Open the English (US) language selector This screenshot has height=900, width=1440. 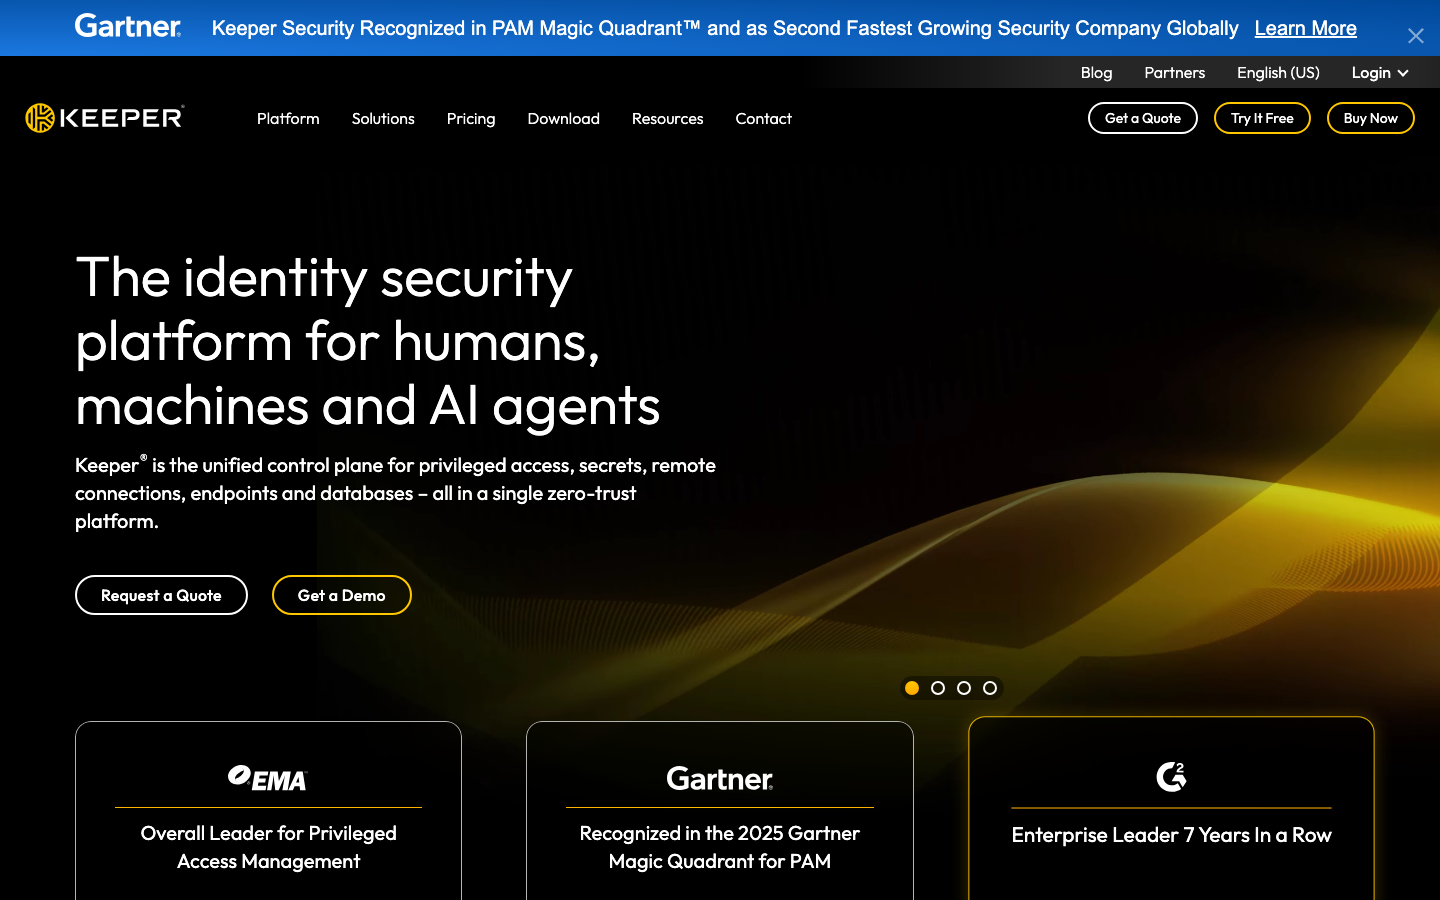point(1278,72)
